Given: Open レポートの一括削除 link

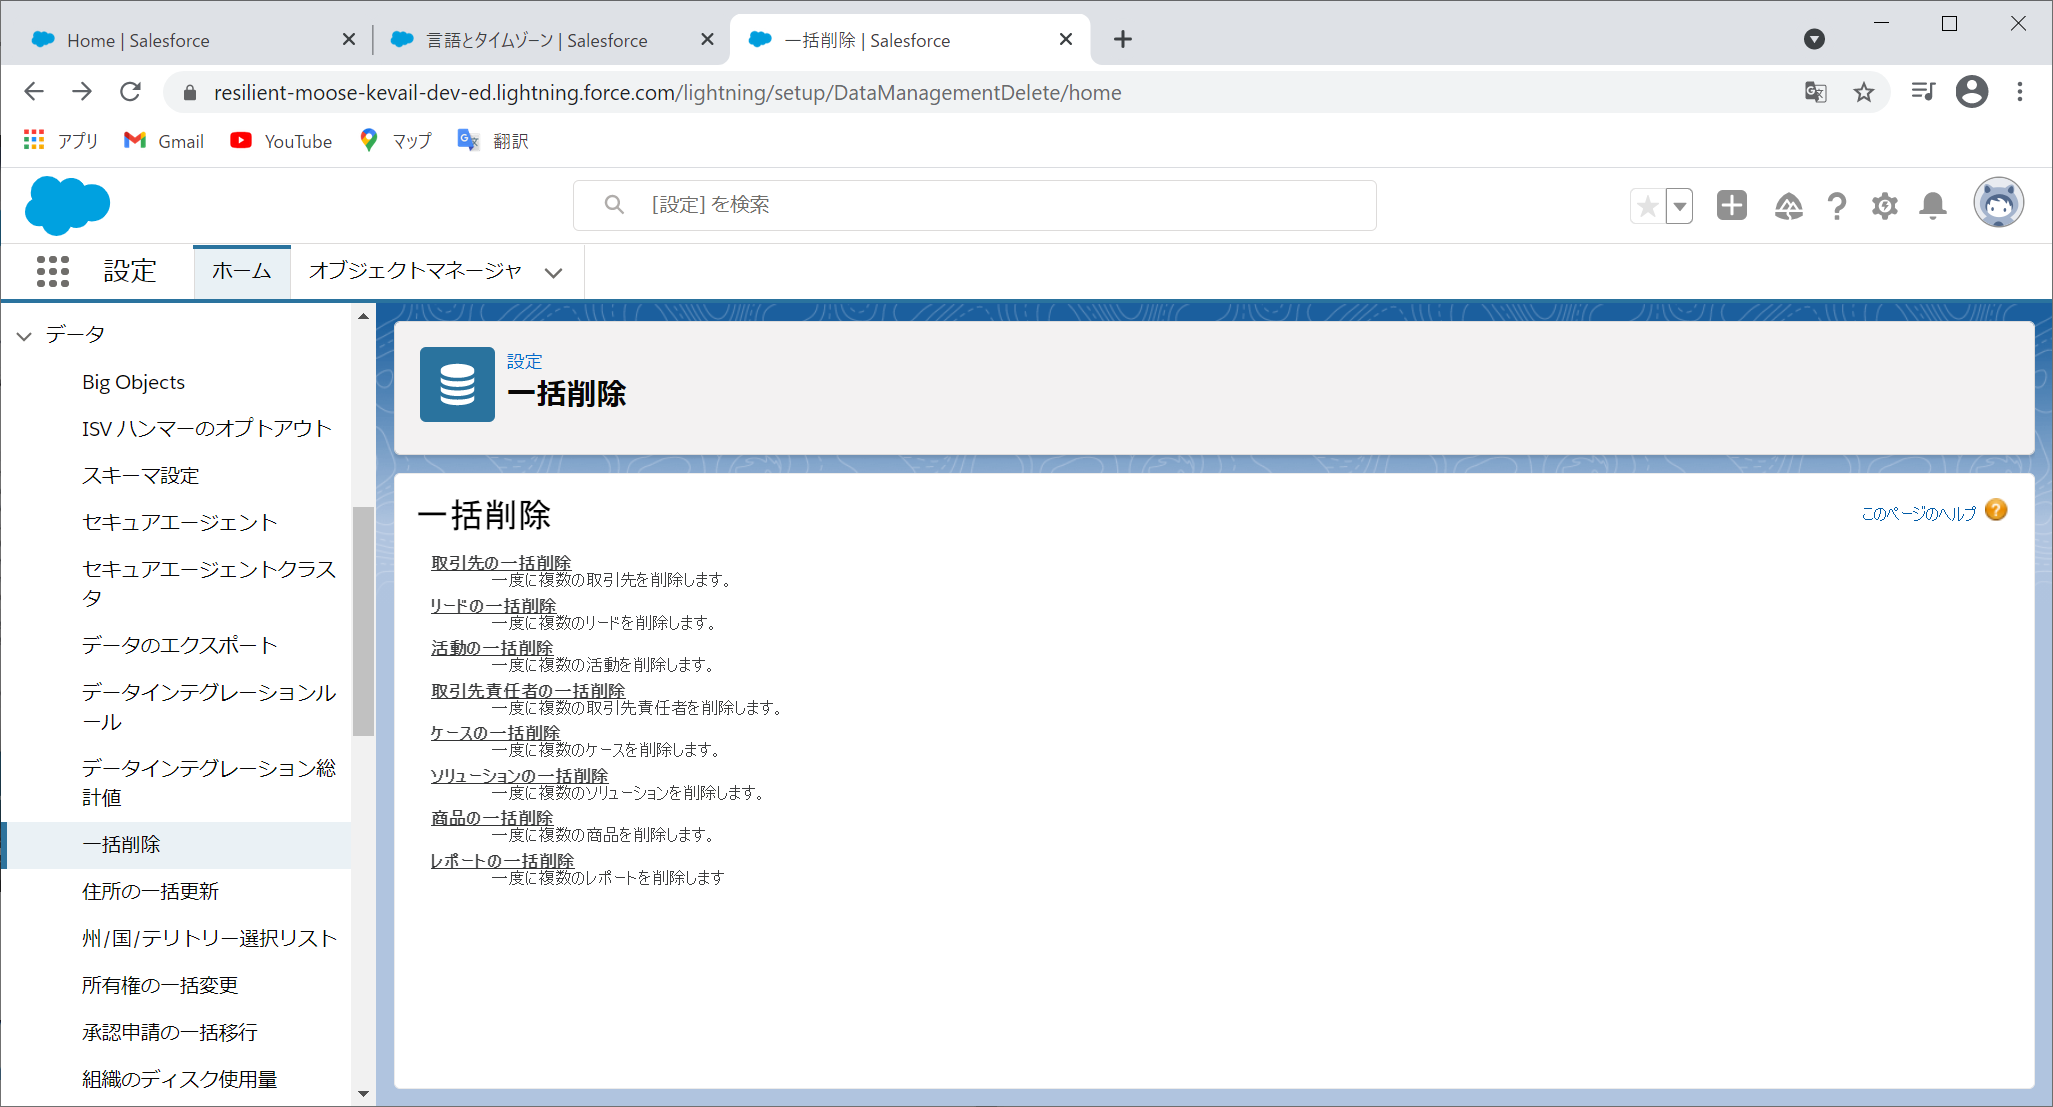Looking at the screenshot, I should [x=501, y=861].
